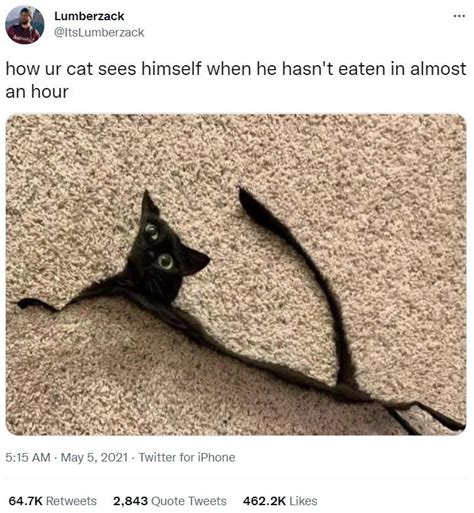The image size is (474, 513).
Task: Click the Retweets label
Action: (x=71, y=501)
